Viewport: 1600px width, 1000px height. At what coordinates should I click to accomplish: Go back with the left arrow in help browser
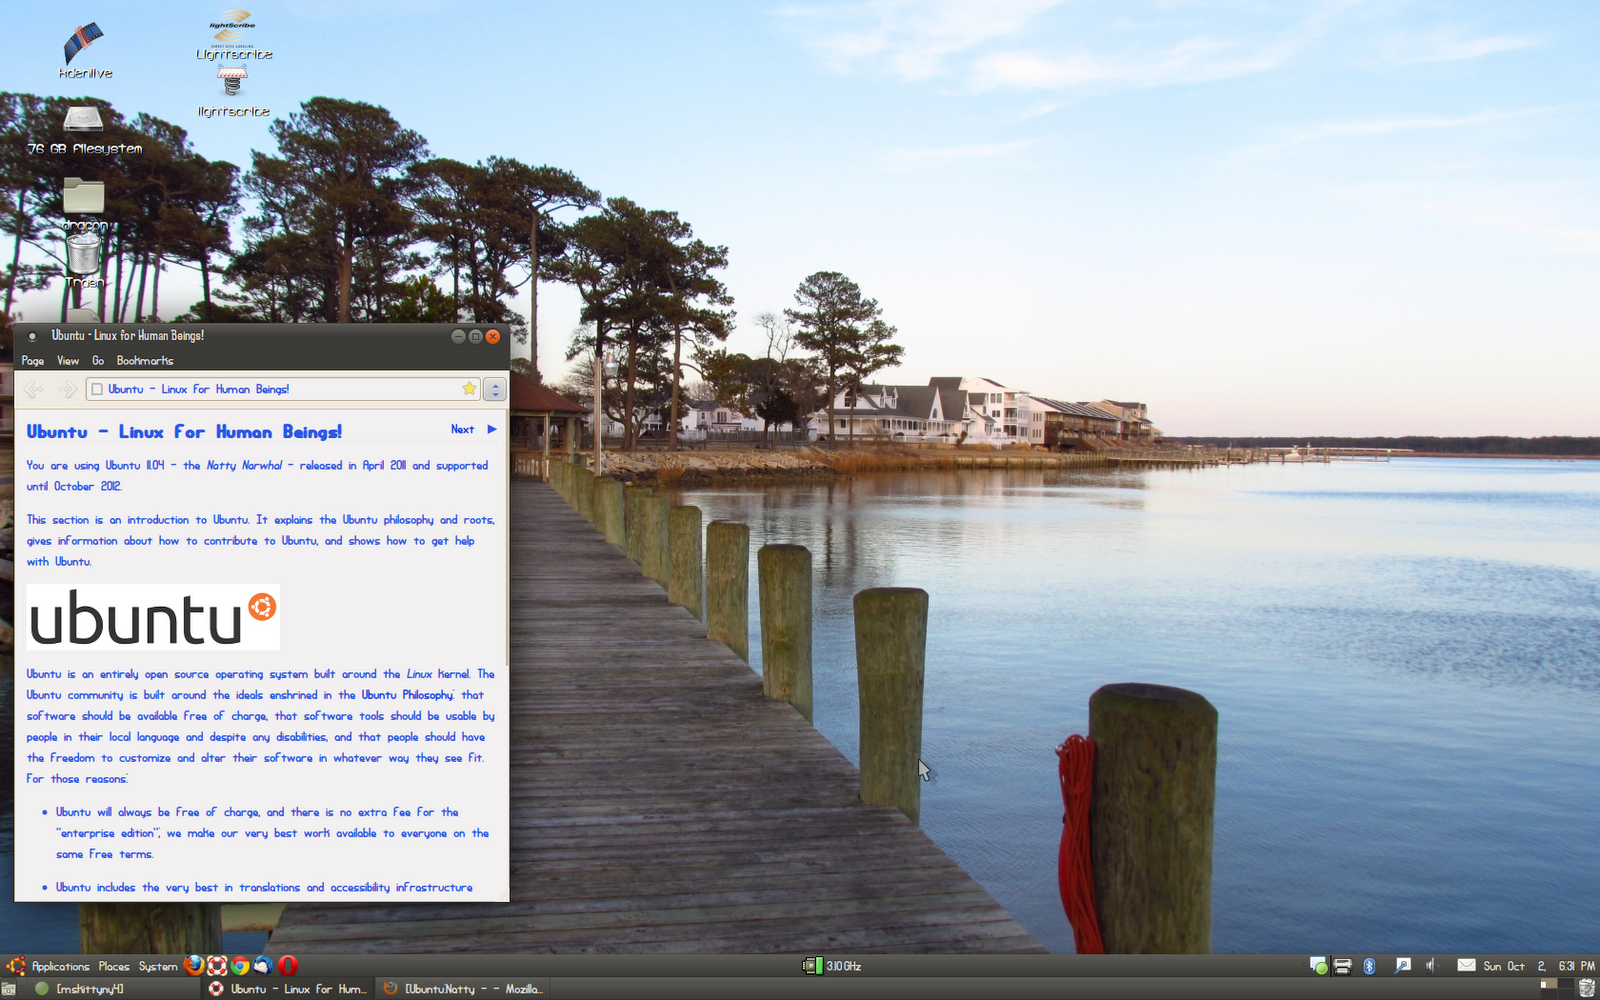(33, 389)
